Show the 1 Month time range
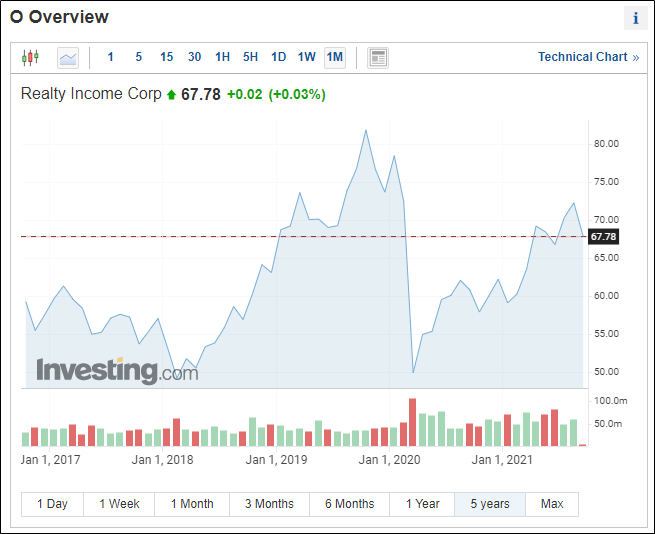Image resolution: width=655 pixels, height=534 pixels. click(192, 504)
